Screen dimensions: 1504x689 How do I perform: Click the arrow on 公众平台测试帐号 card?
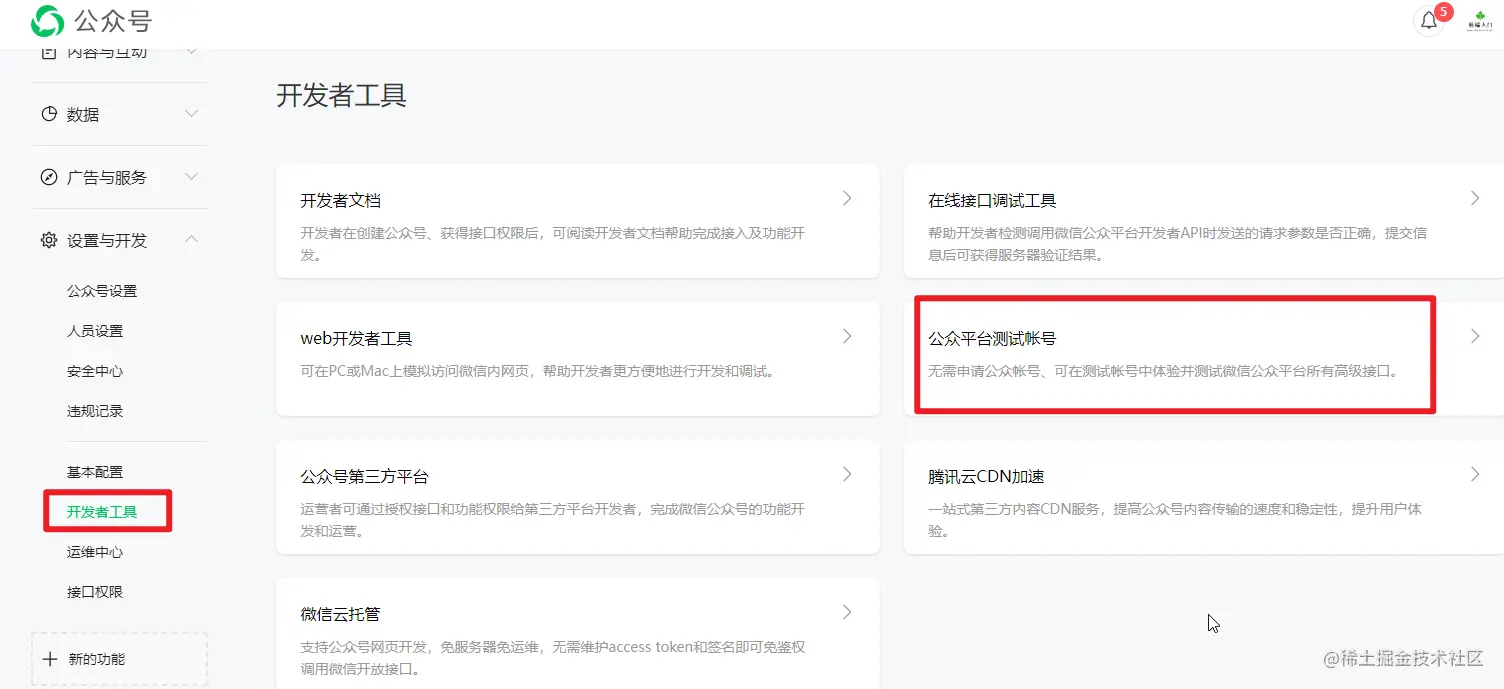pos(1475,336)
